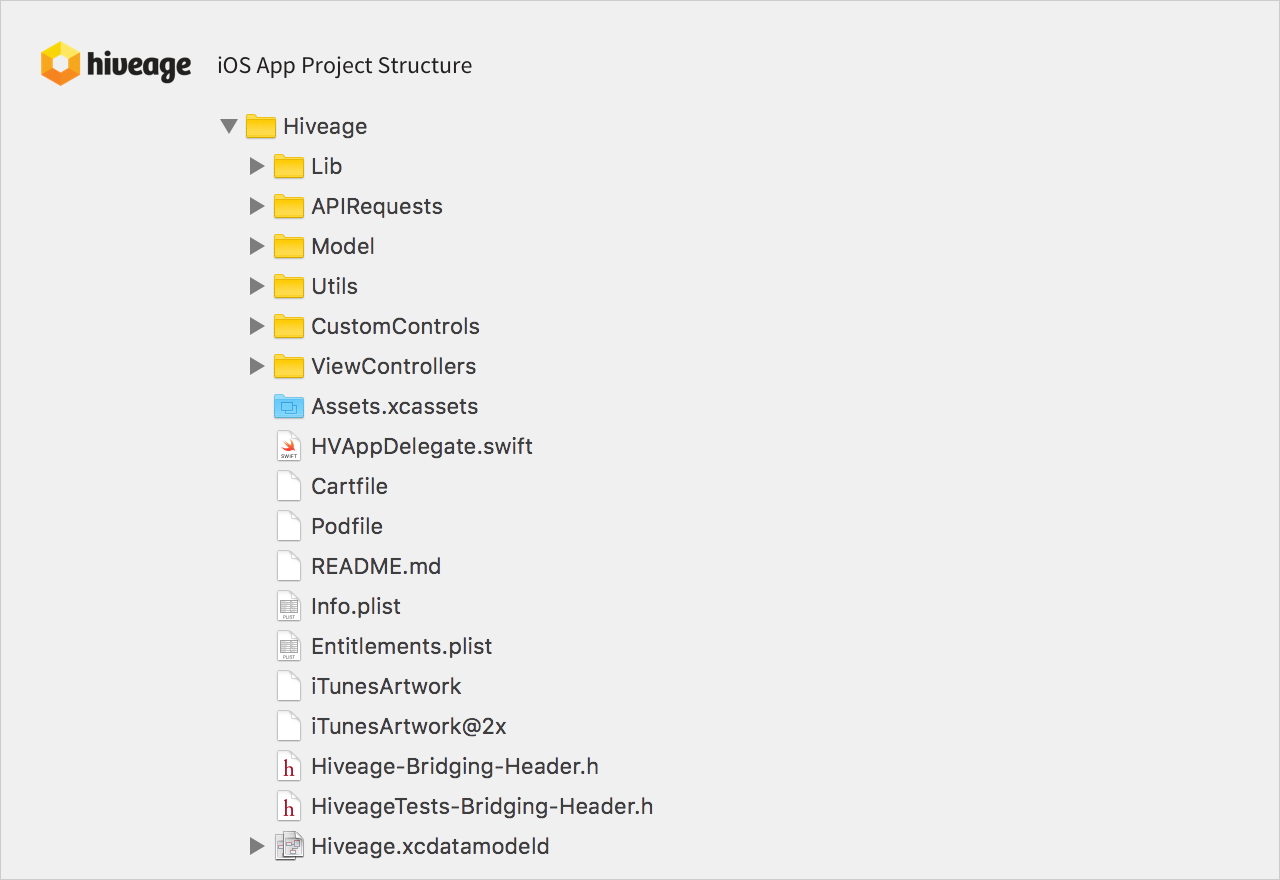Select the APIRequests folder label
This screenshot has width=1280, height=880.
pyautogui.click(x=377, y=206)
